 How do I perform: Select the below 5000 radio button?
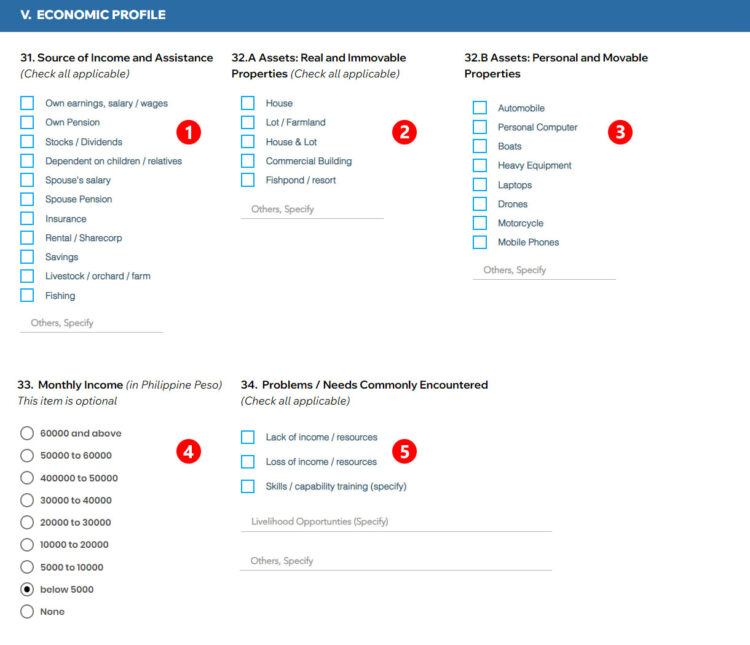point(27,590)
